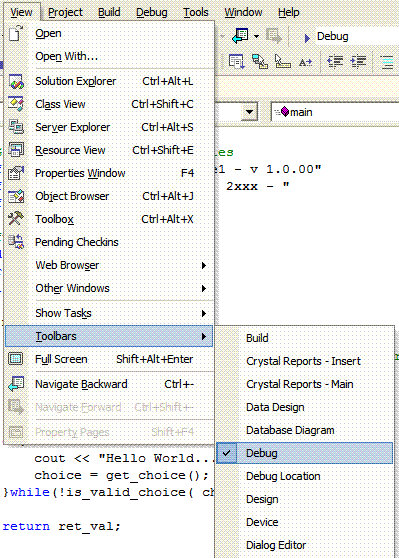
Task: Click the purple main function icon
Action: coord(285,112)
